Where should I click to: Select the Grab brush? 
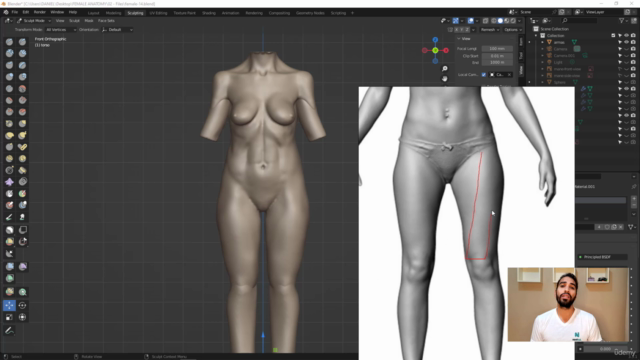click(x=22, y=124)
